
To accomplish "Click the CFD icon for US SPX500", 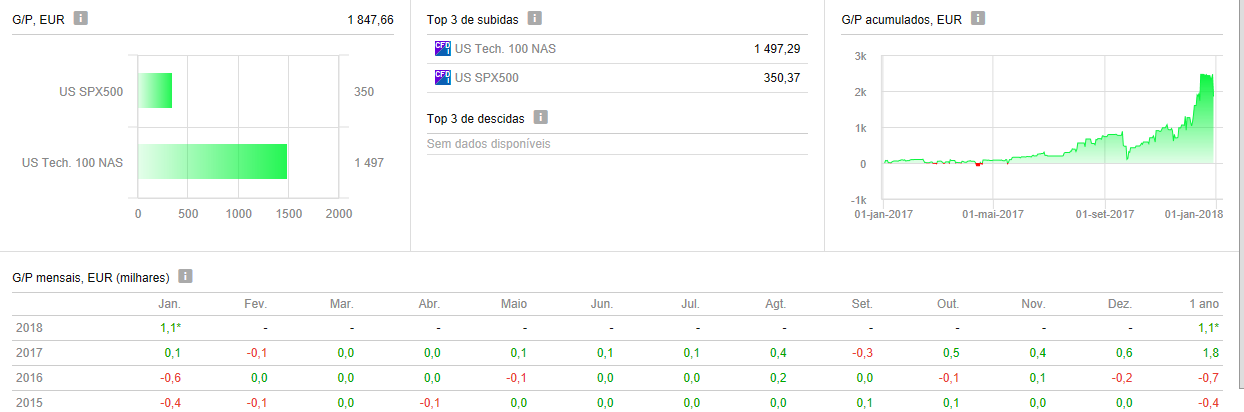I will pos(442,77).
